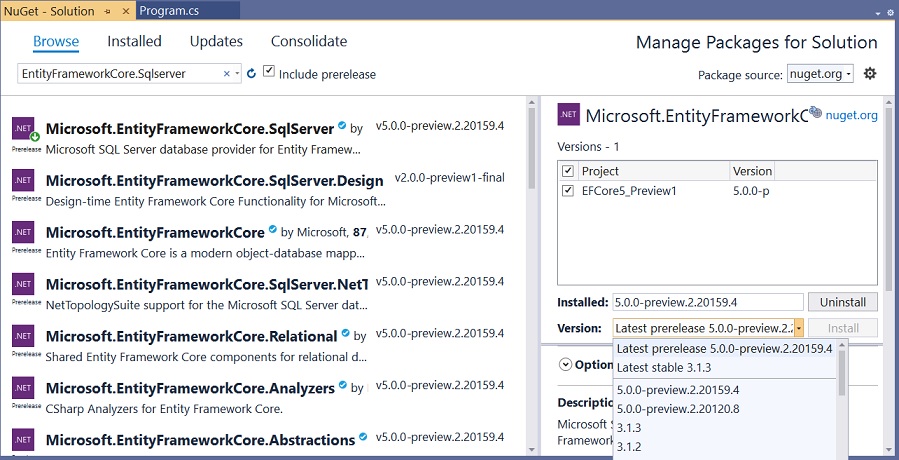The height and width of the screenshot is (460, 899).
Task: Click the version dropdown list scrollbar
Action: click(x=842, y=398)
